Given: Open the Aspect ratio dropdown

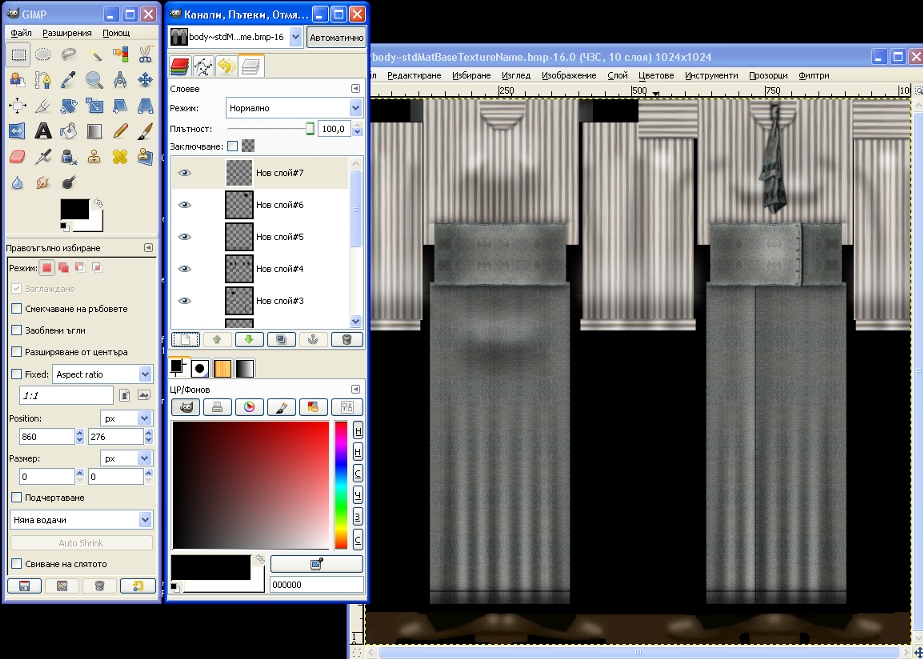Looking at the screenshot, I should pyautogui.click(x=102, y=374).
